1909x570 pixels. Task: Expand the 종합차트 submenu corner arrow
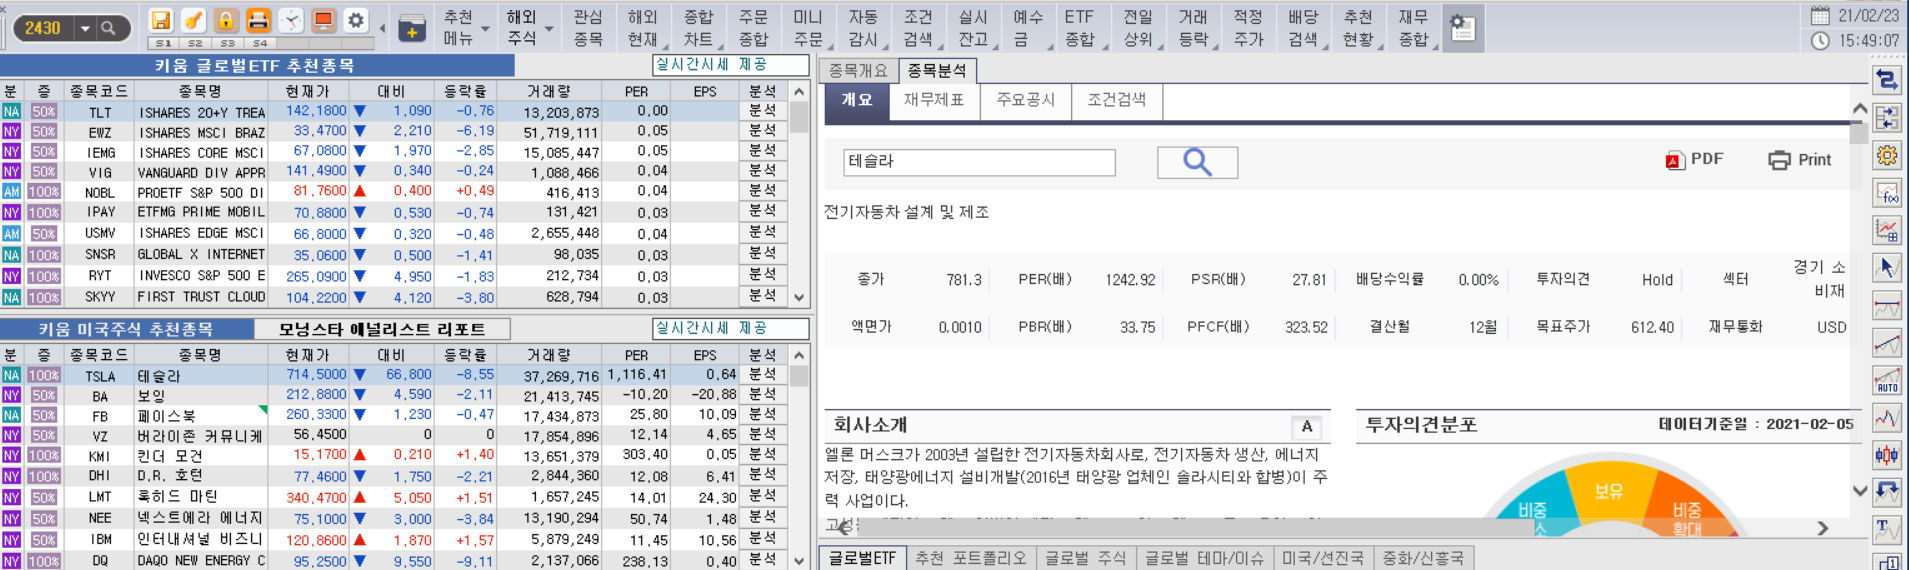(721, 47)
